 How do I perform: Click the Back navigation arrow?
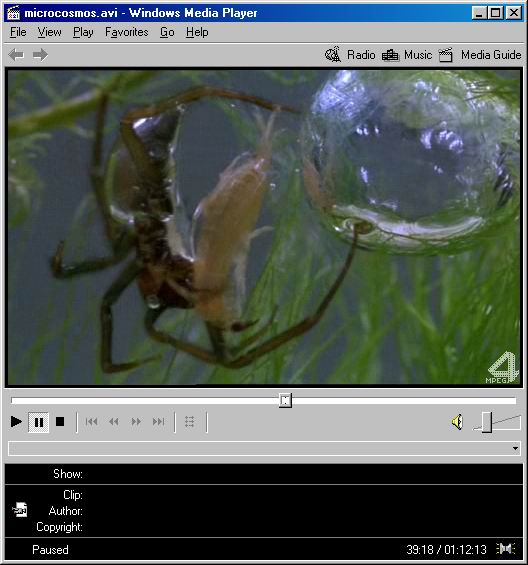pos(17,55)
